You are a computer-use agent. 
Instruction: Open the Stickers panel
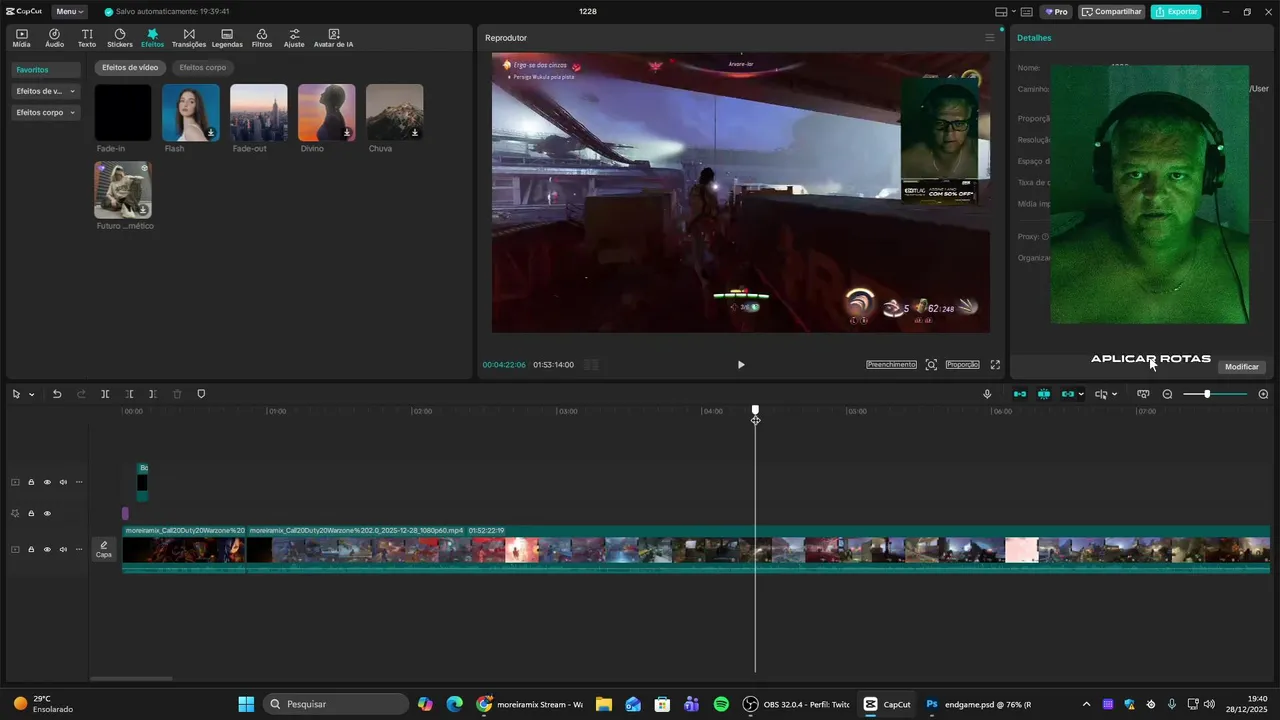point(120,38)
